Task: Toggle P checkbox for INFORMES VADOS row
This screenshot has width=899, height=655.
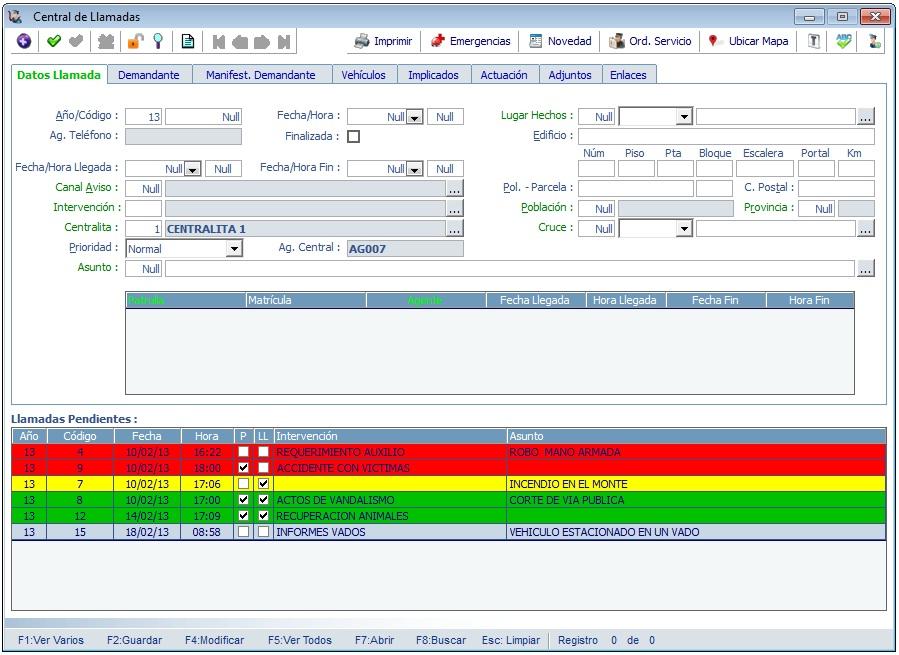Action: pos(244,532)
